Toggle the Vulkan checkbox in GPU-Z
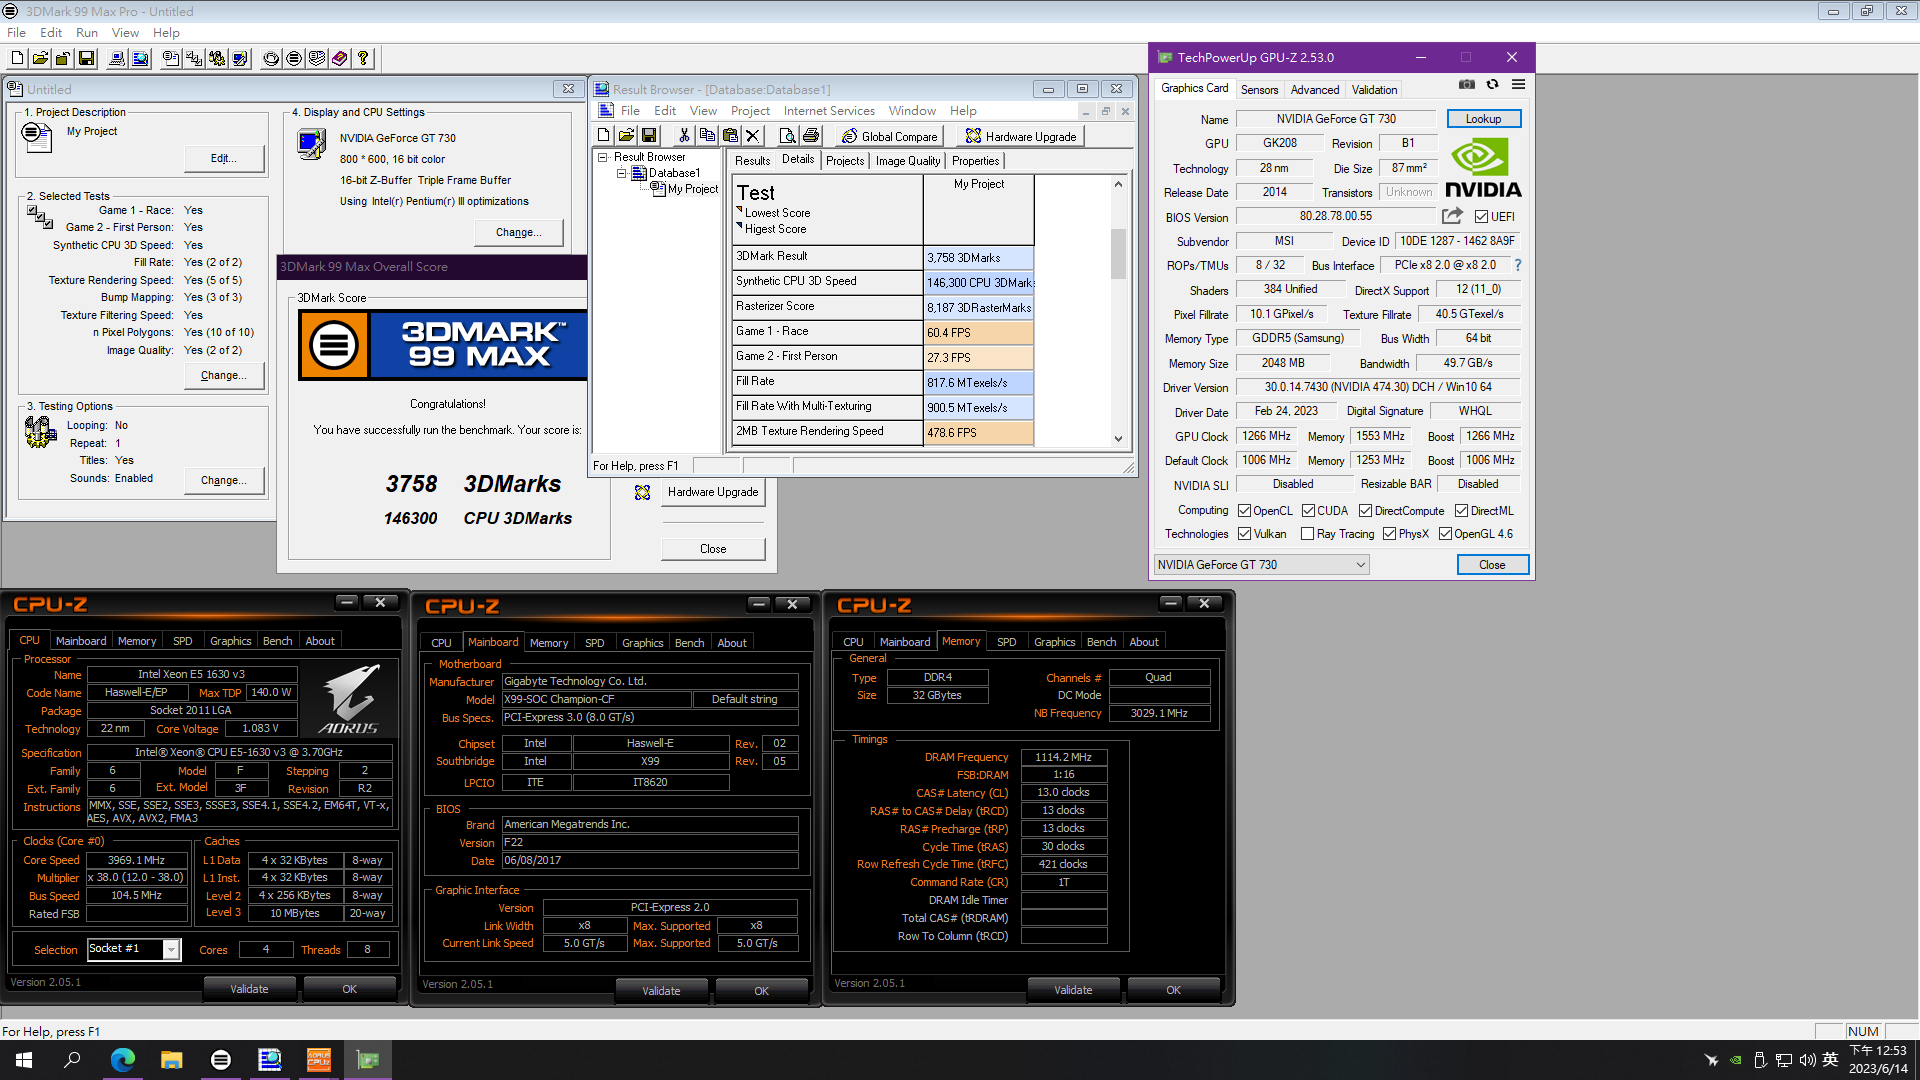This screenshot has width=1920, height=1080. (x=1245, y=534)
